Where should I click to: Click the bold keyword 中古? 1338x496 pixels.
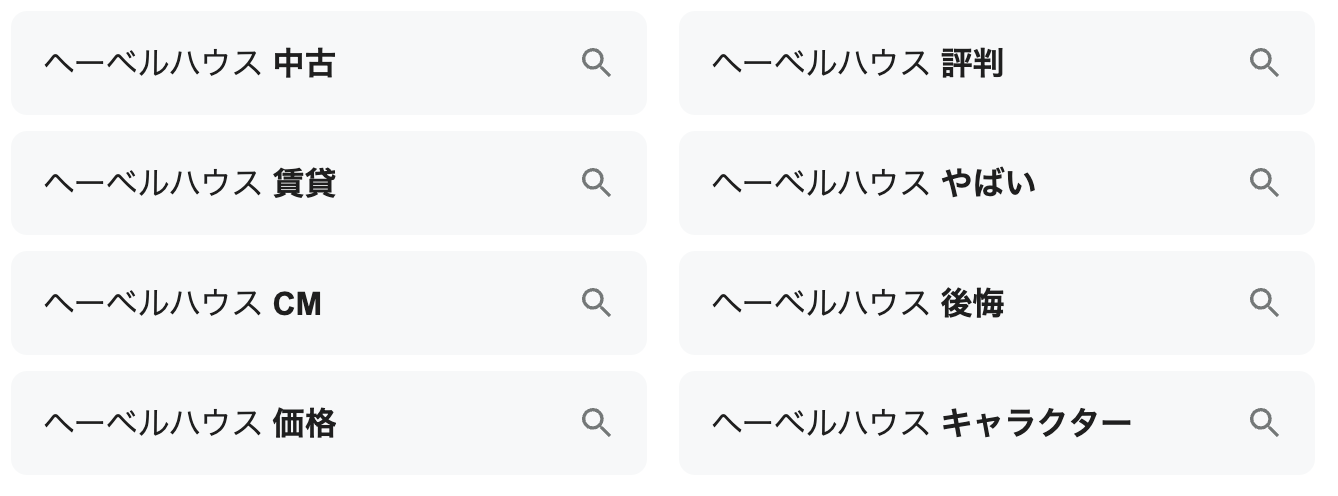304,64
